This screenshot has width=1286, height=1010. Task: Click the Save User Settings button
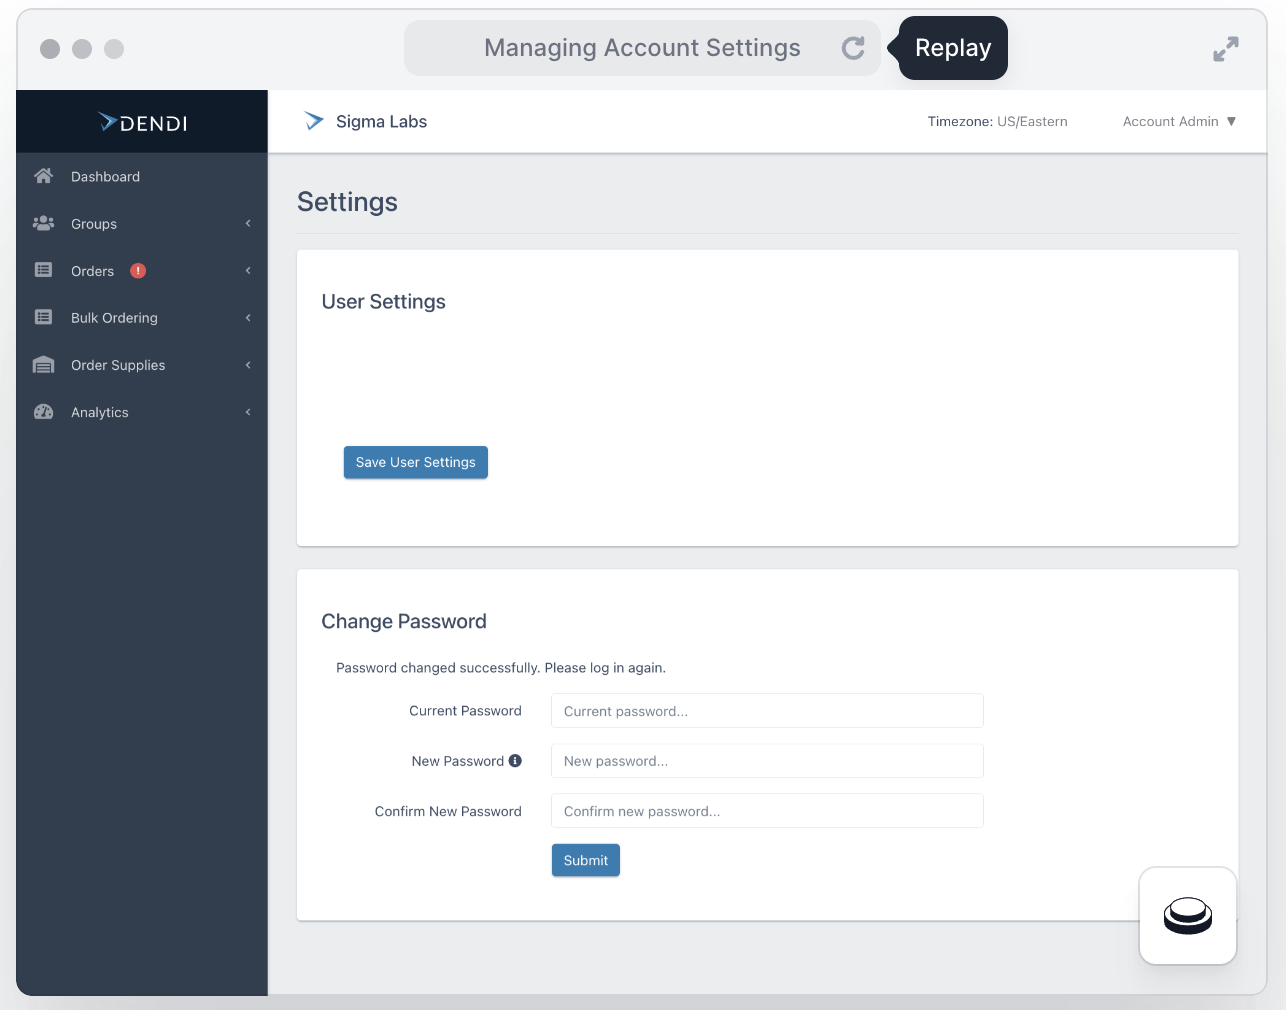click(416, 462)
